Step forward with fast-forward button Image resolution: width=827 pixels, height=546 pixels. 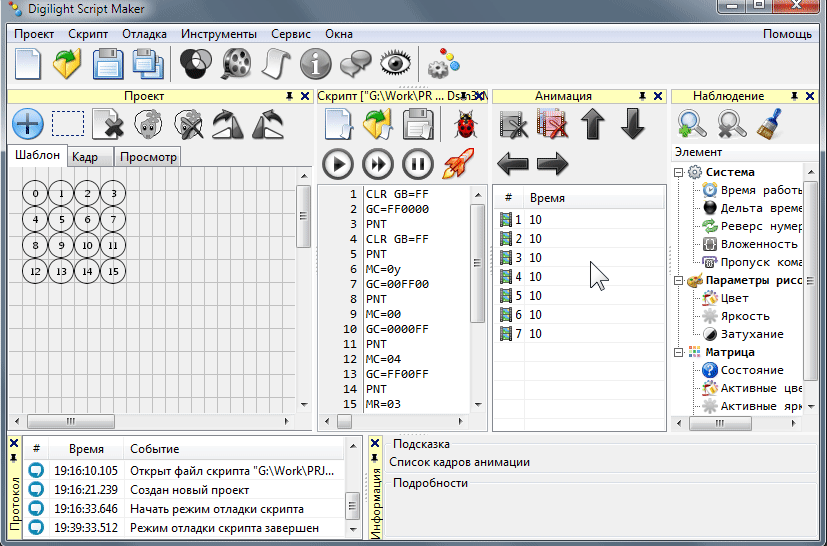point(378,164)
